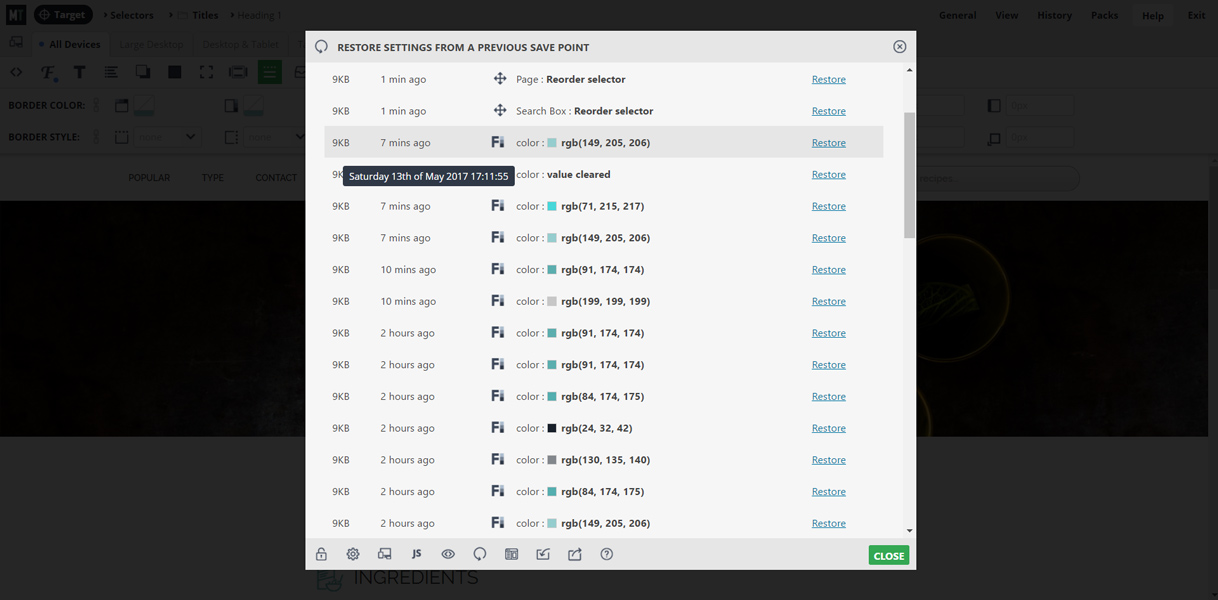Click the MT Microthemer logo

[x=15, y=14]
